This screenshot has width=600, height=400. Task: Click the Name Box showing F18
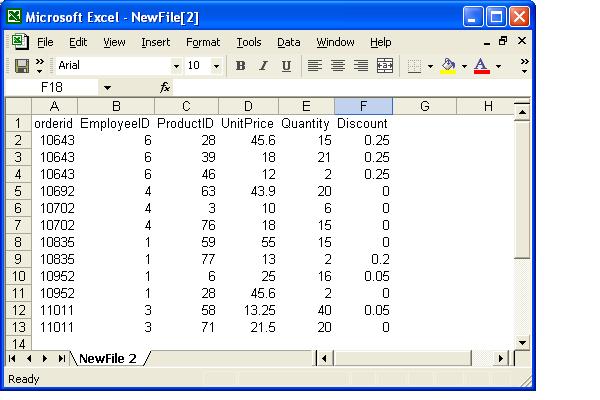pos(52,88)
